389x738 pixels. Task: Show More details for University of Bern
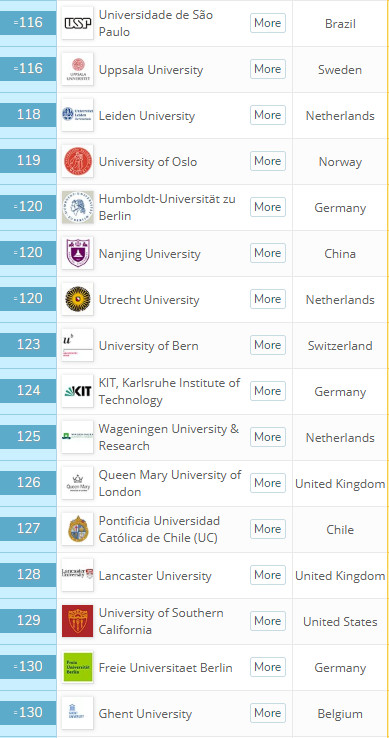pyautogui.click(x=268, y=345)
